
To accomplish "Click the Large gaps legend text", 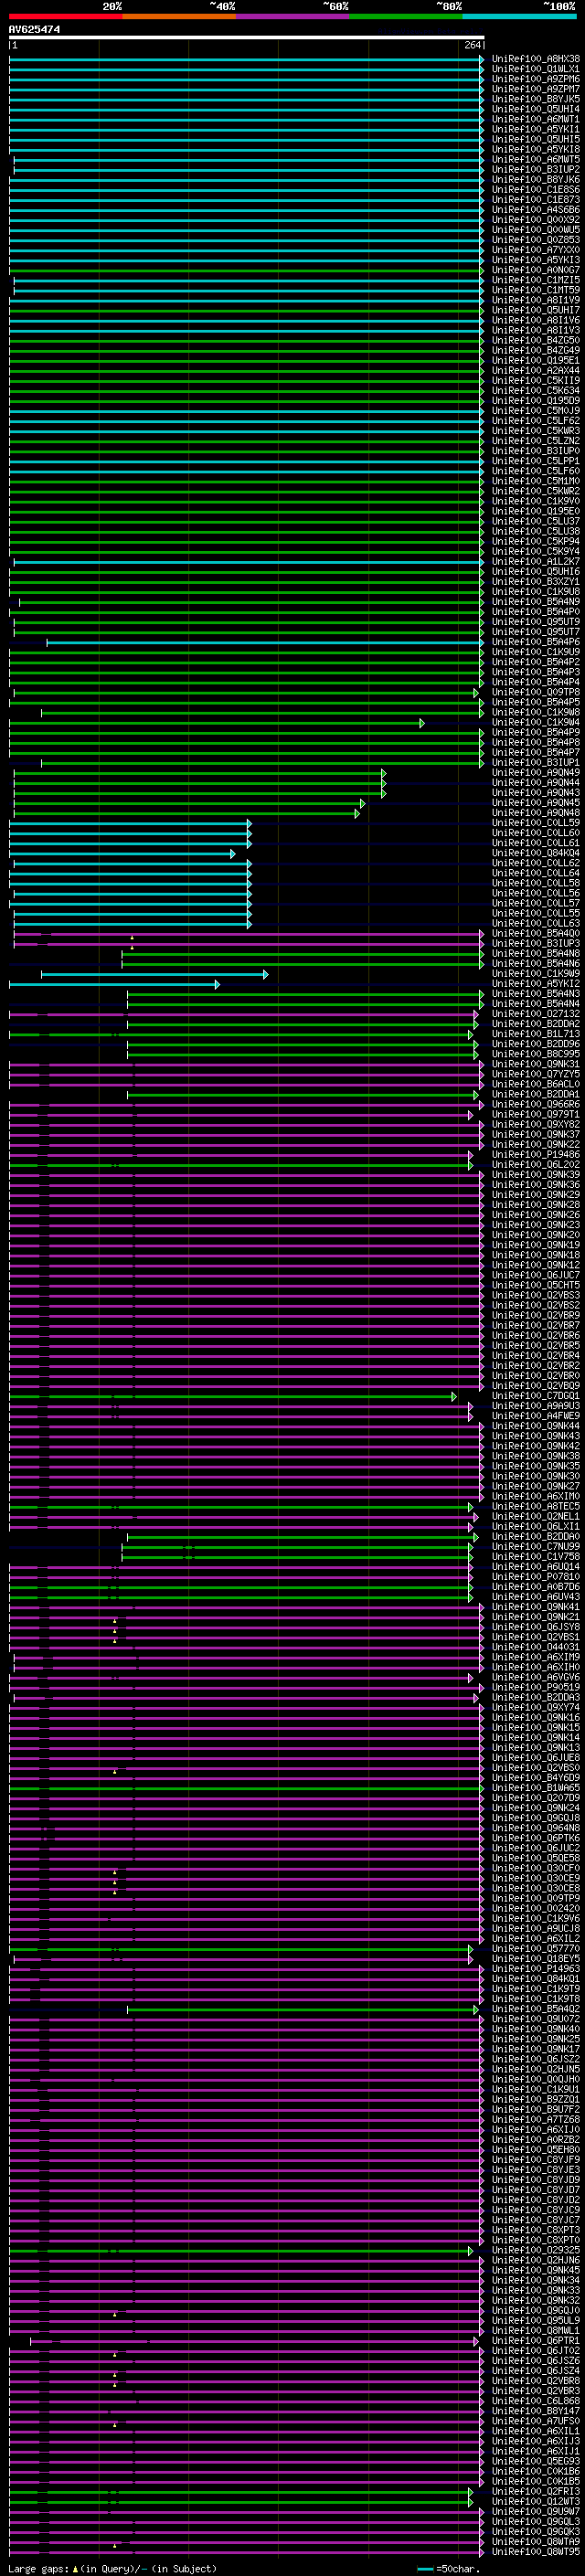I will point(113,2569).
